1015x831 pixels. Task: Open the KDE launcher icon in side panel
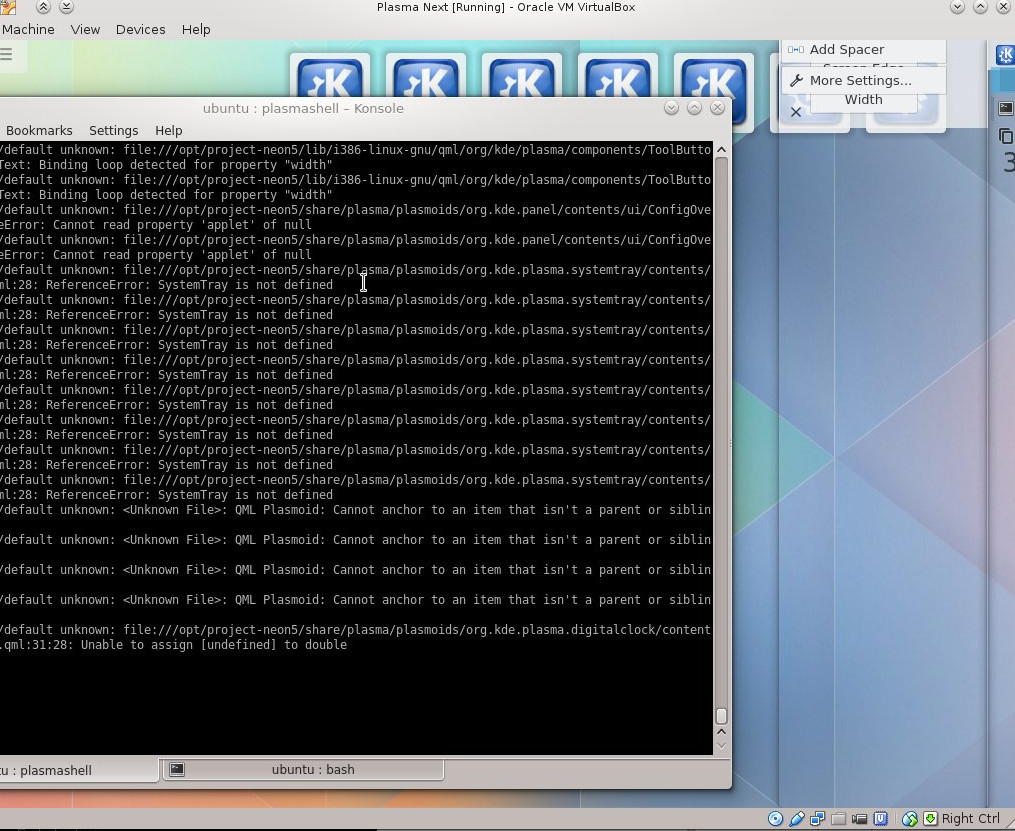1004,56
